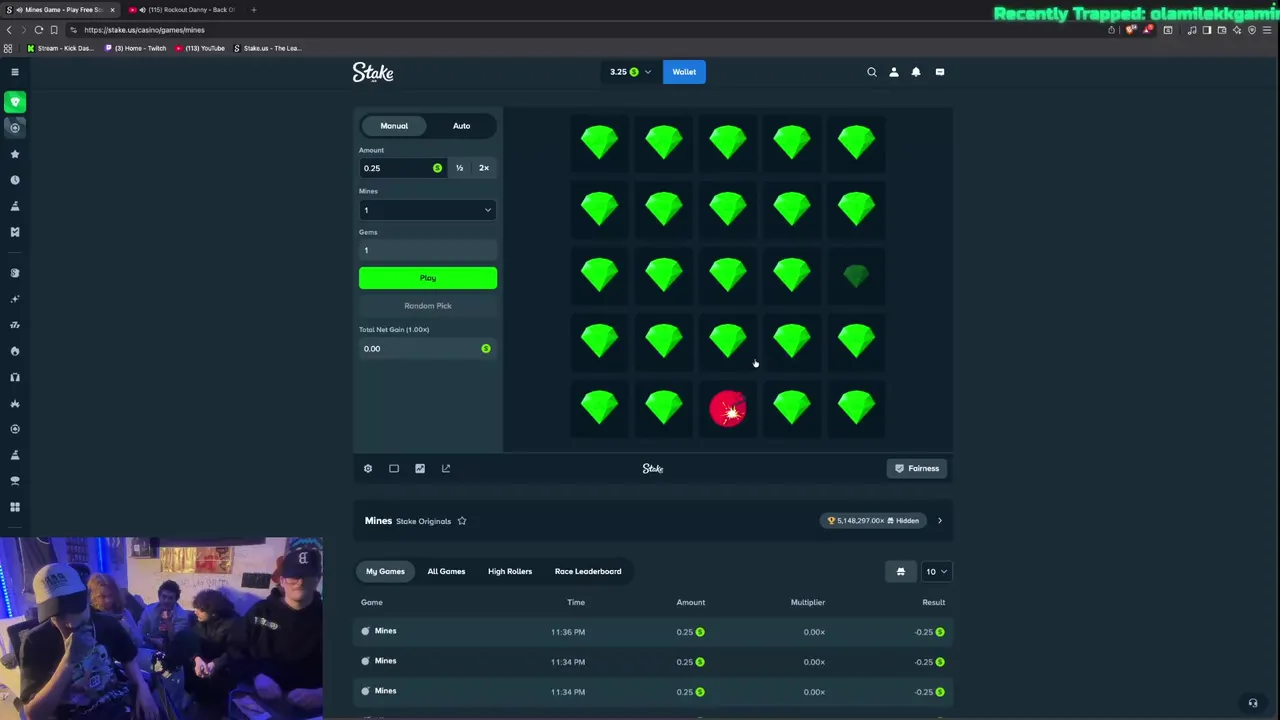1280x720 pixels.
Task: Open the star Favourites icon in the sidebar
Action: click(15, 154)
